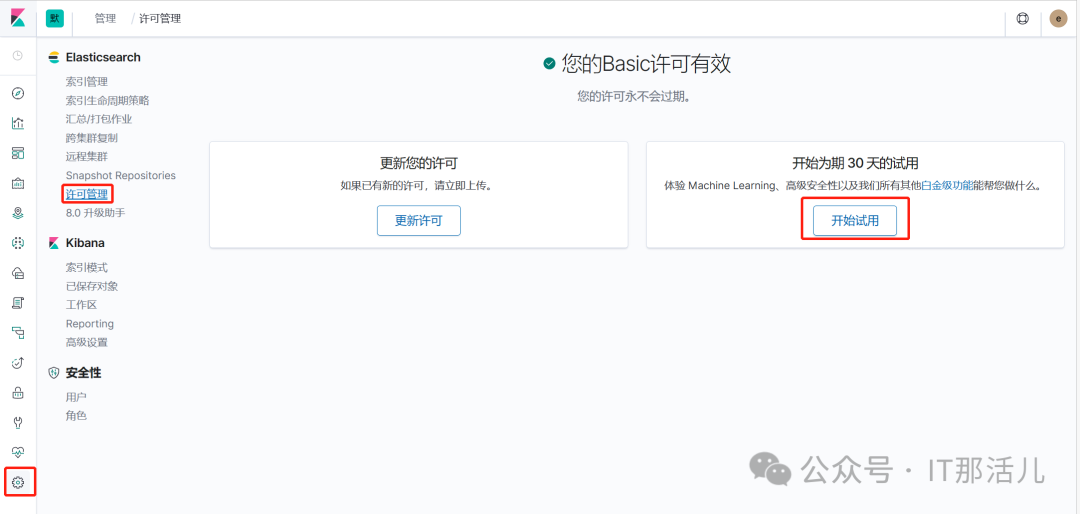The image size is (1080, 514).
Task: Open the Machine Learning icon
Action: click(18, 243)
